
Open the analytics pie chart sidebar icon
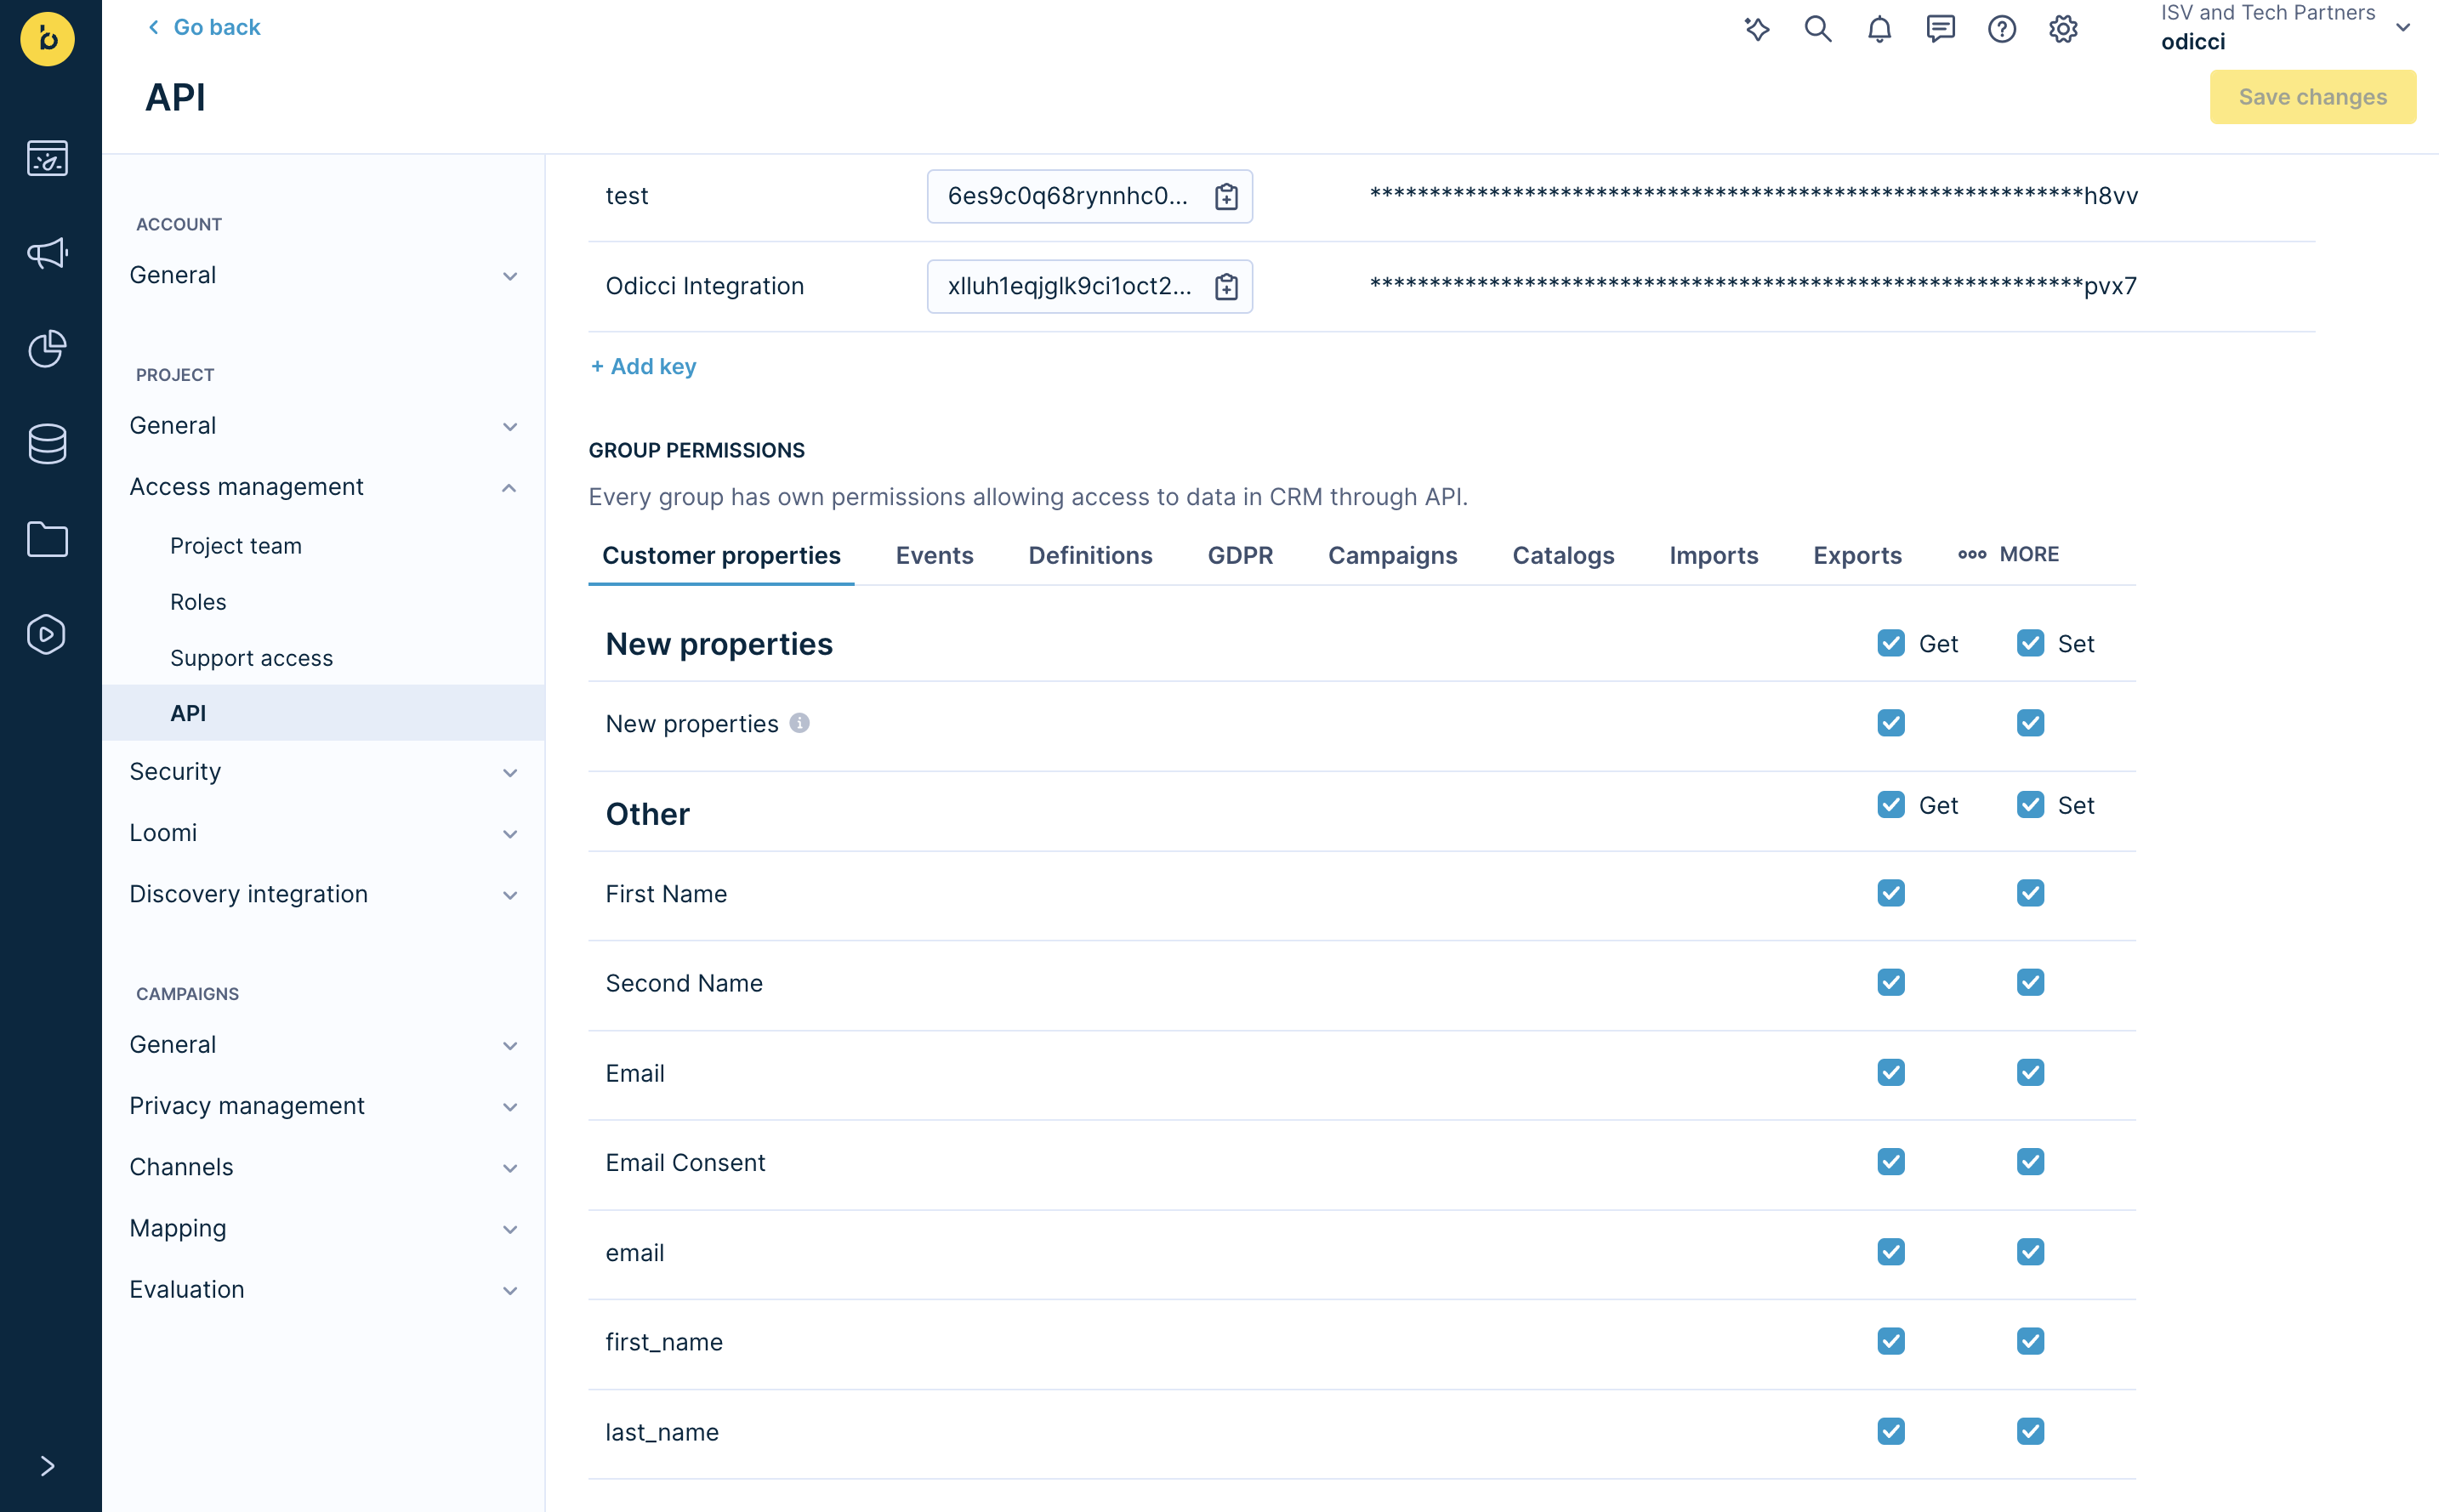tap(47, 348)
